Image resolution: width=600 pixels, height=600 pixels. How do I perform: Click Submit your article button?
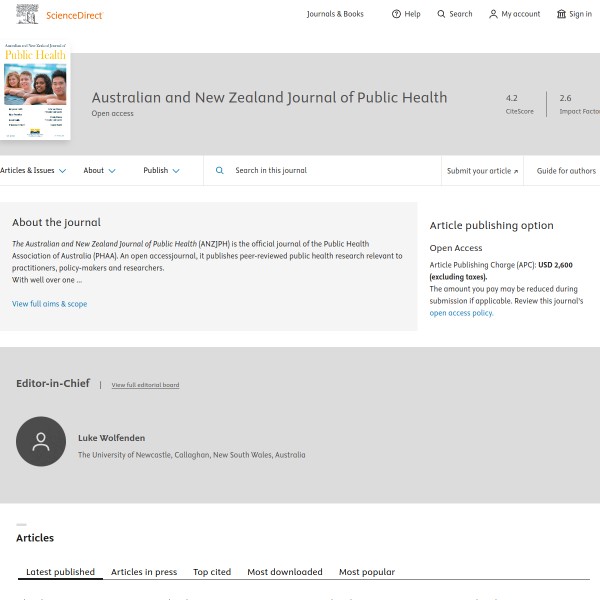(x=483, y=171)
